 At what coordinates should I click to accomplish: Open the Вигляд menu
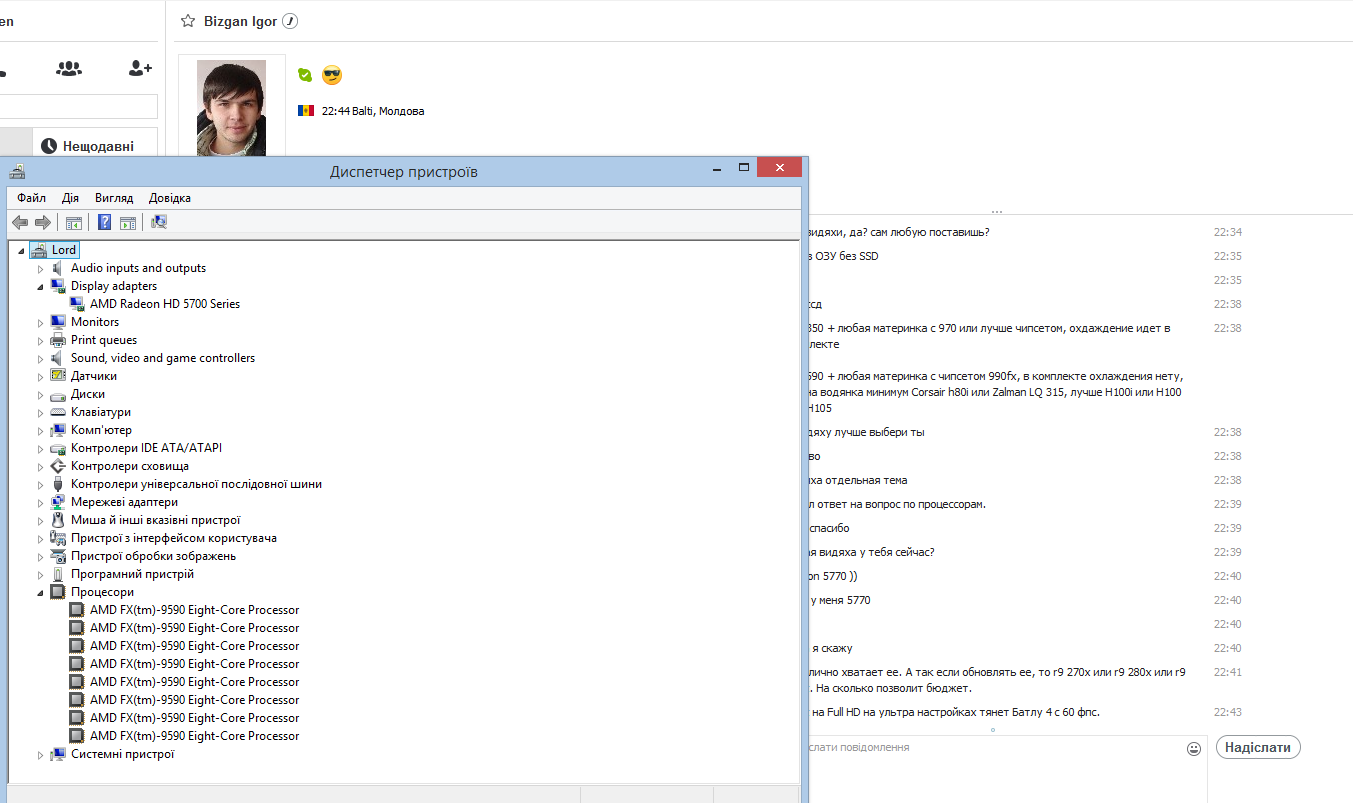(114, 198)
